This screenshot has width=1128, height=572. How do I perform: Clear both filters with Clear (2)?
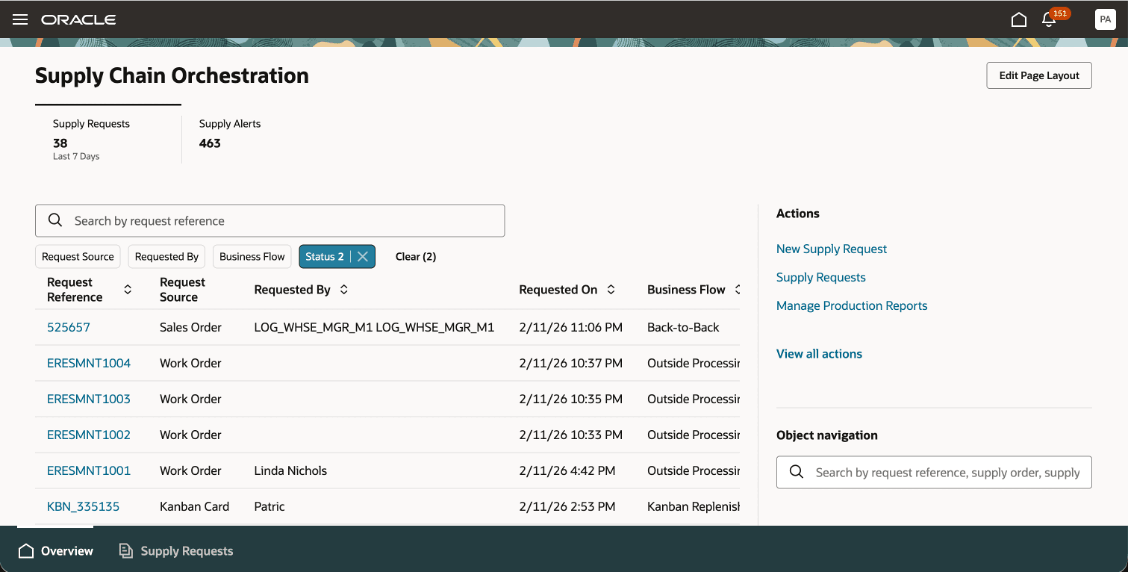point(416,256)
